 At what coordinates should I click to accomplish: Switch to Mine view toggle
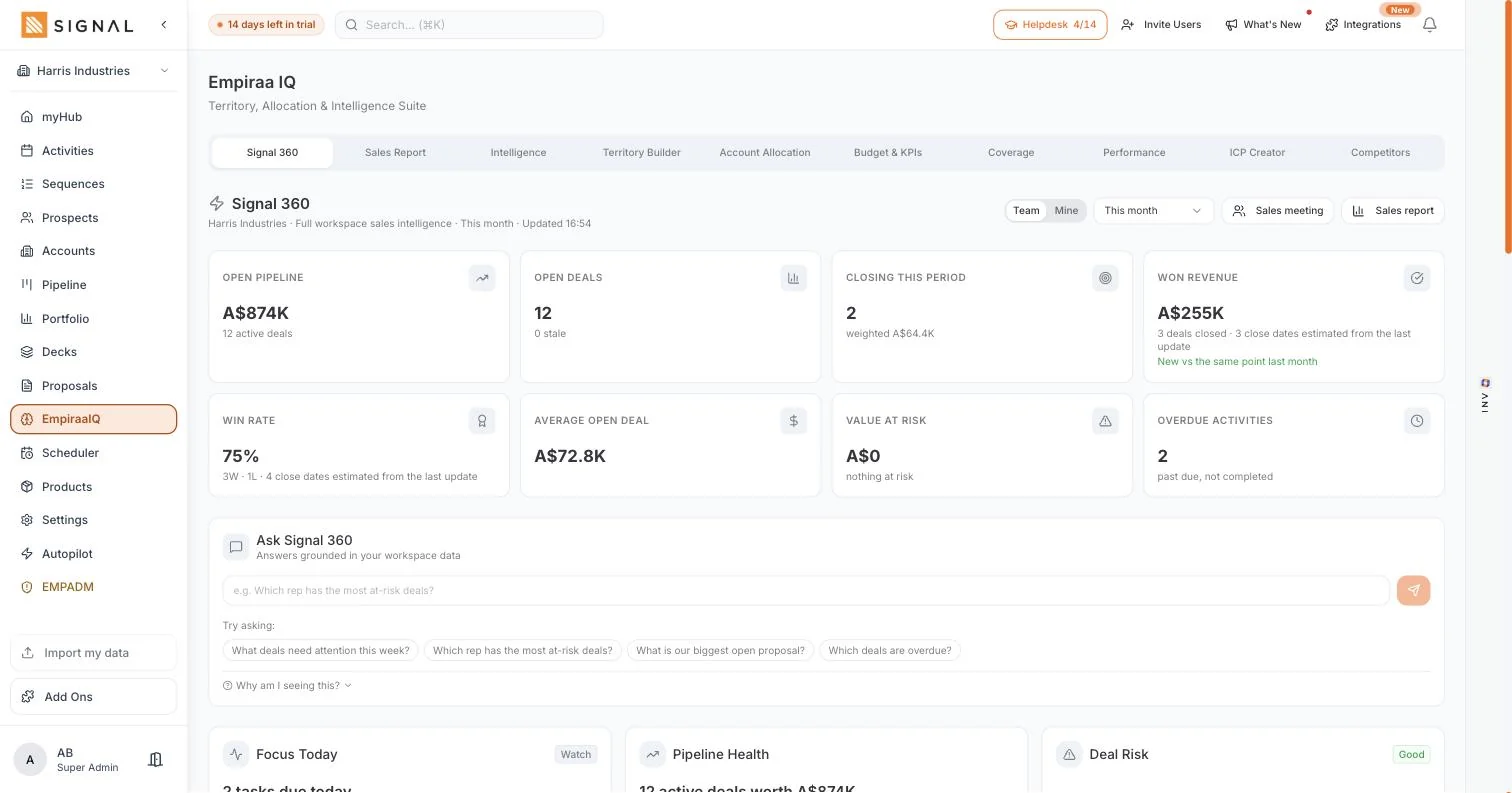[1066, 211]
